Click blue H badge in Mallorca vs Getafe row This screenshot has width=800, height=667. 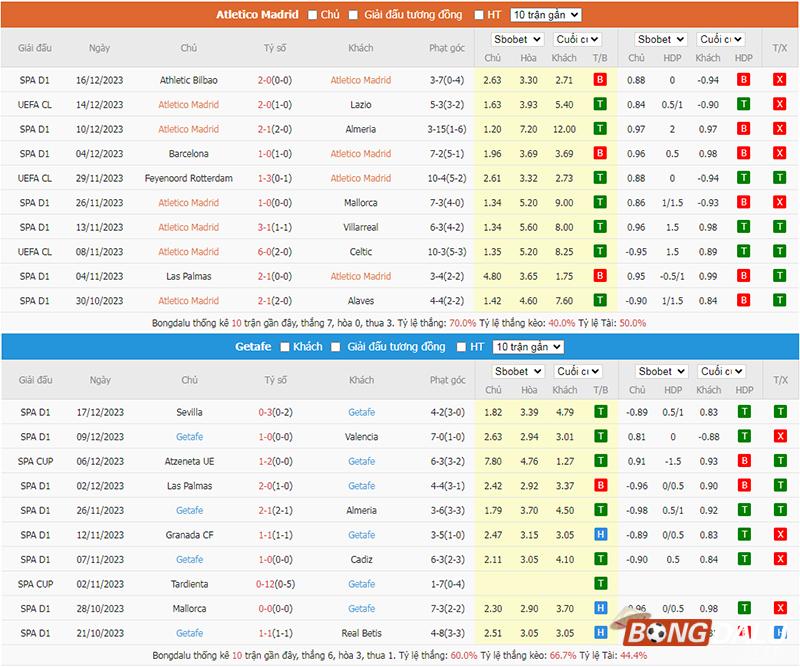[600, 608]
